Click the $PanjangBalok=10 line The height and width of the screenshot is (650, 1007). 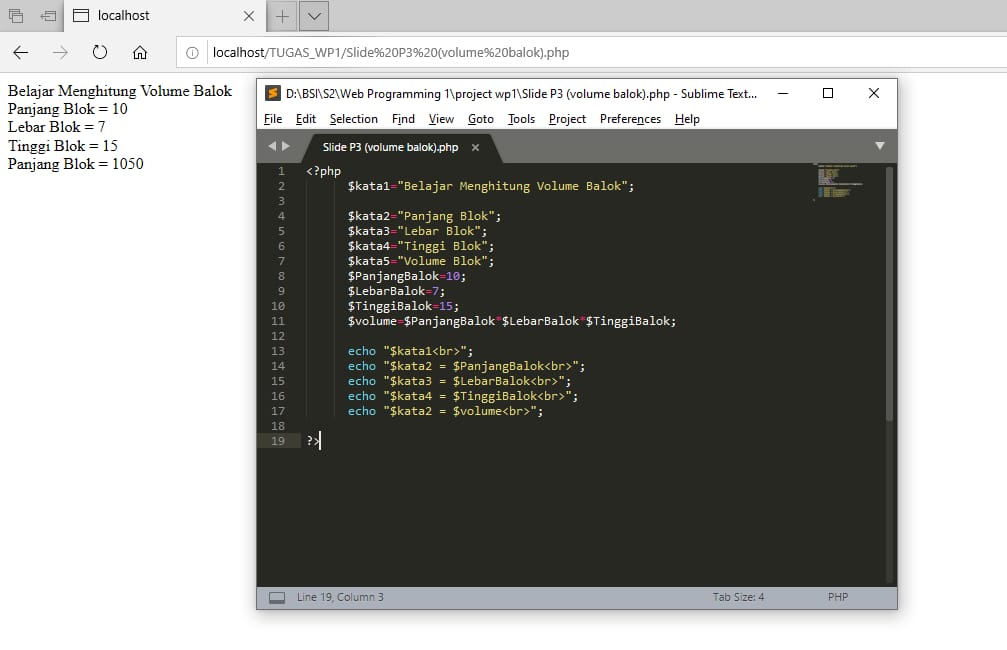[x=407, y=276]
